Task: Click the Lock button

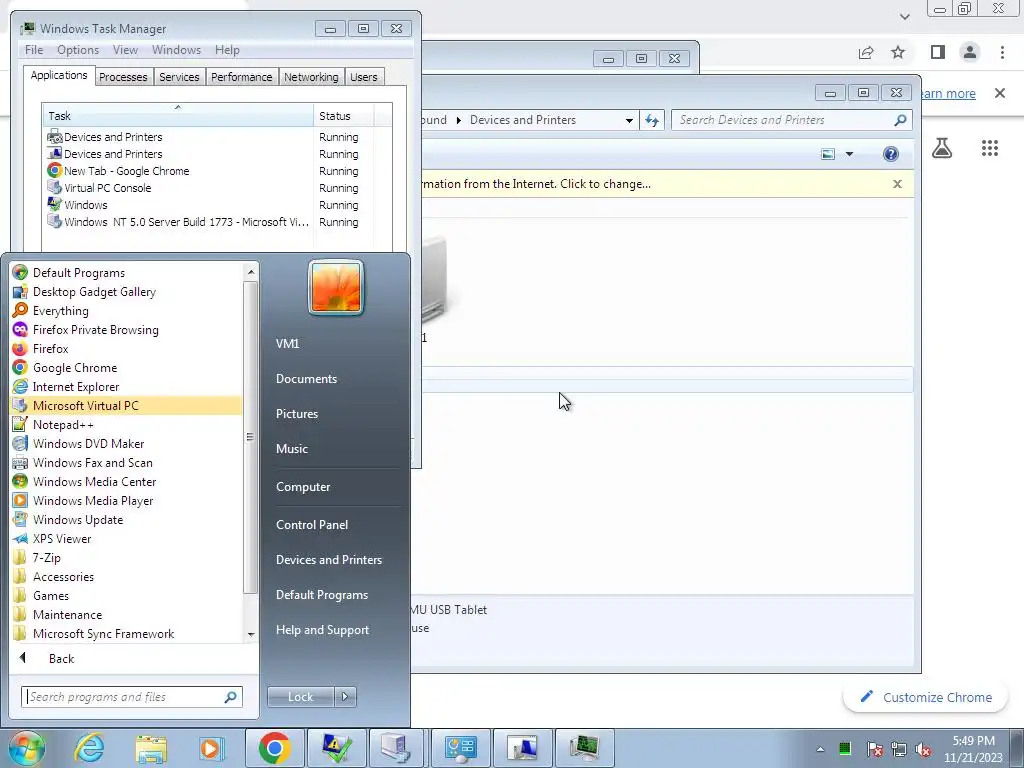Action: [x=300, y=697]
